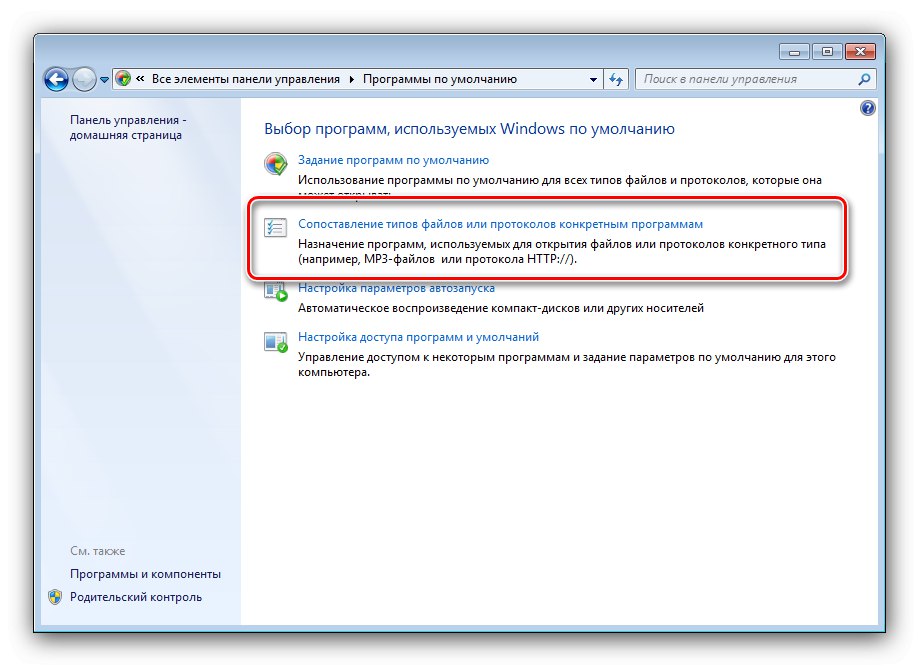
Task: Open 'Программы и компоненты' link
Action: [145, 574]
